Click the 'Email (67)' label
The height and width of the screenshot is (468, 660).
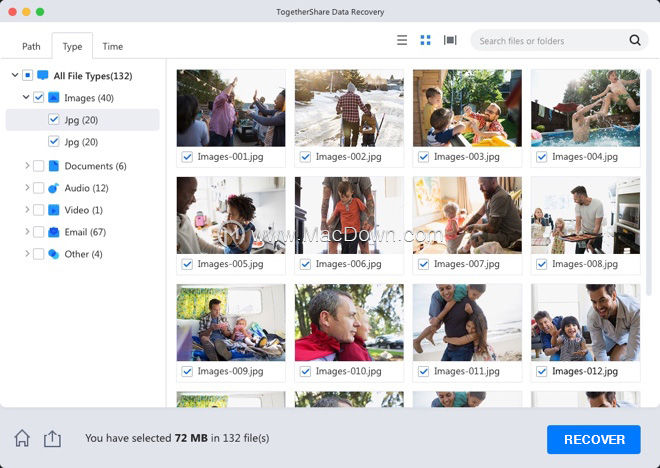pyautogui.click(x=85, y=232)
